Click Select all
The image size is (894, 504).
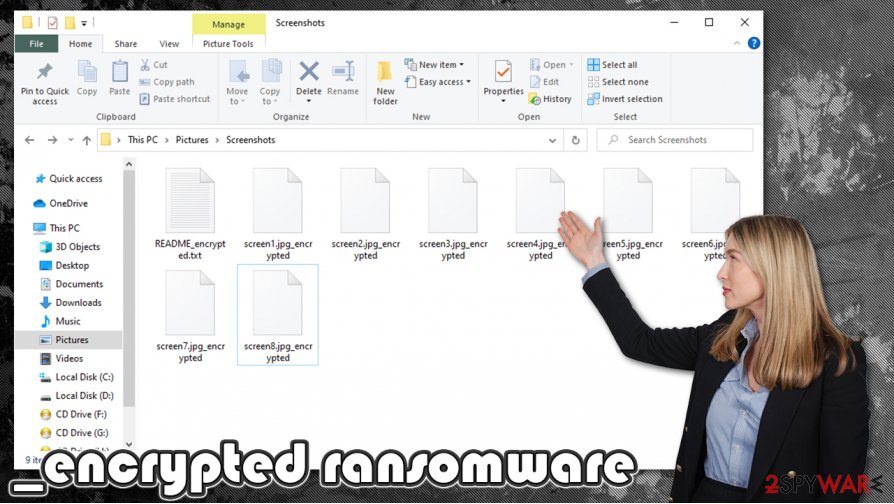612,65
